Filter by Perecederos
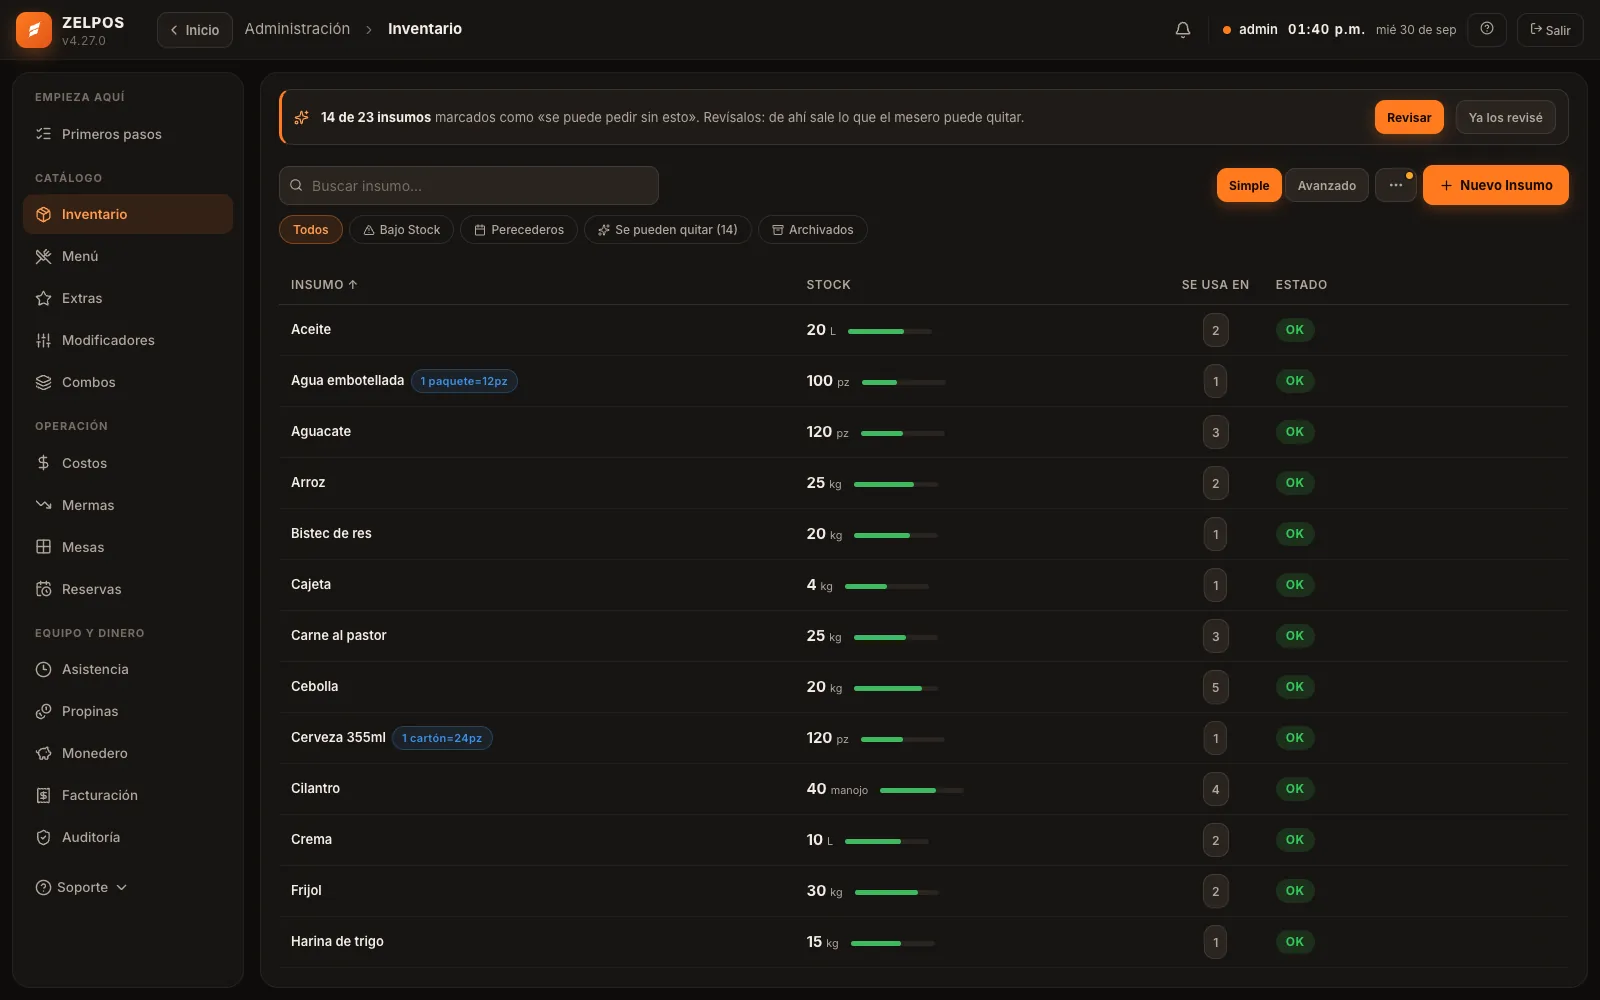 (519, 230)
